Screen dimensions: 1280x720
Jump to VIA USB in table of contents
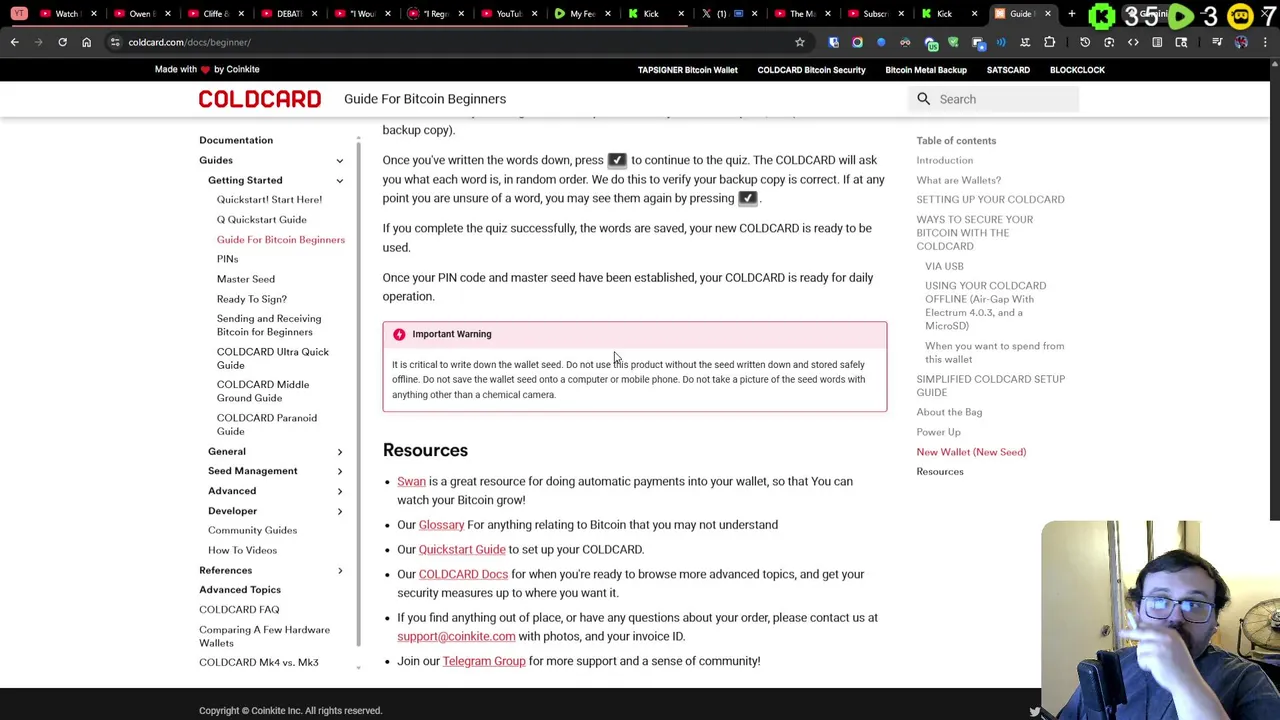(944, 266)
